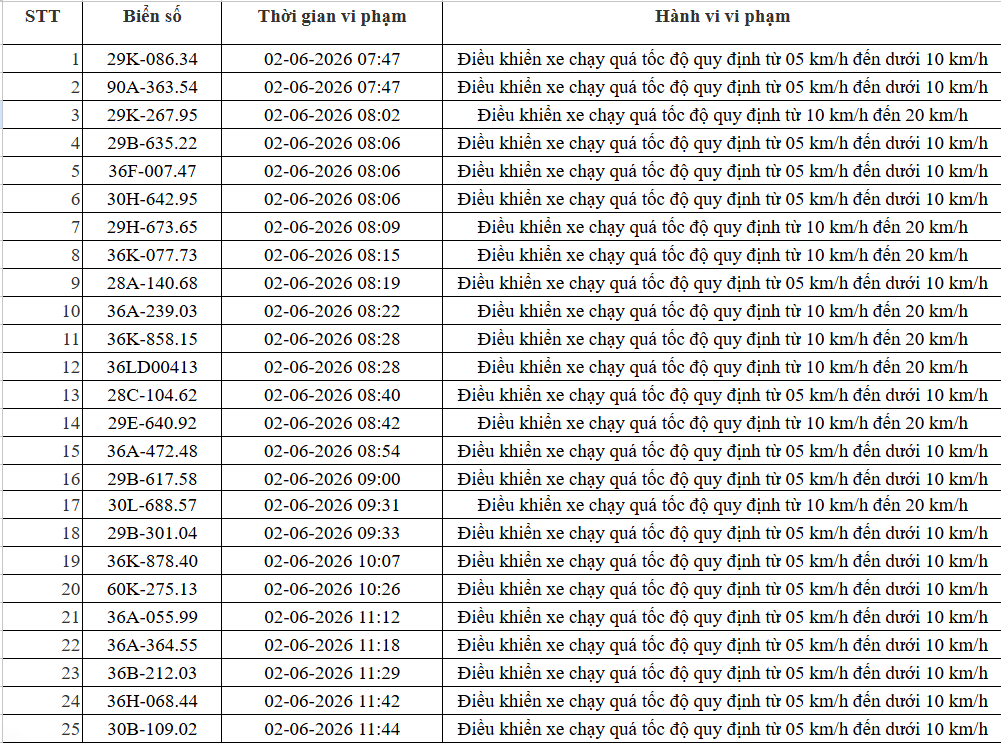Click plate cell 29B-301.04

(152, 532)
